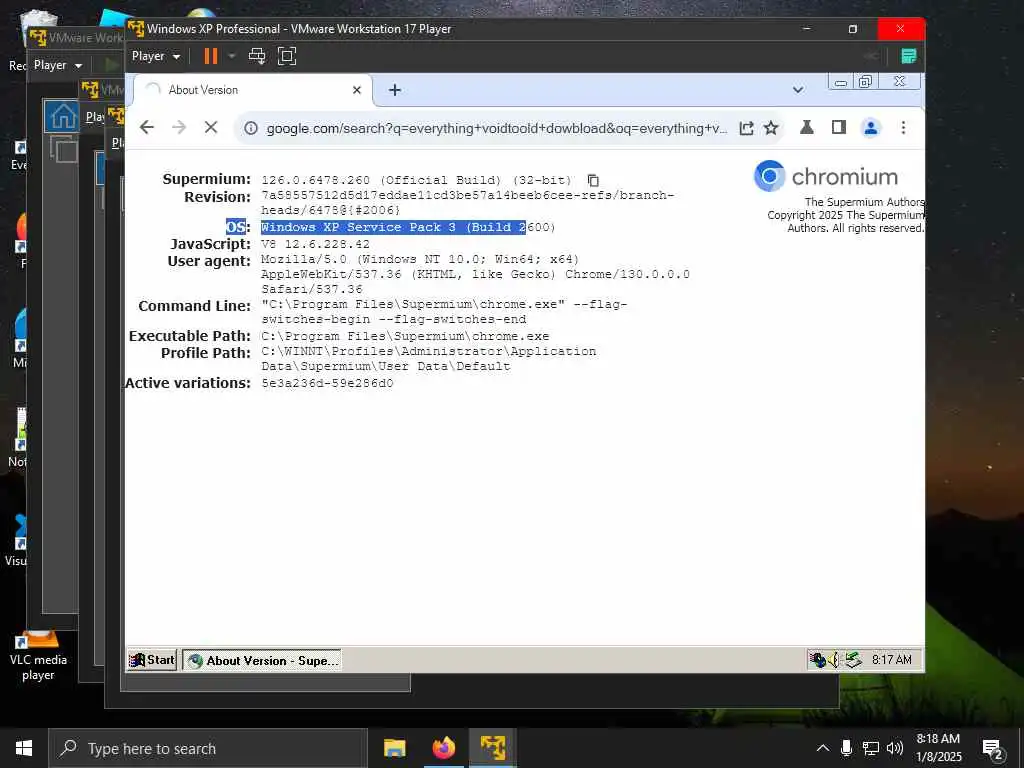Click the Profile Path value text
Screen dimensions: 1024x768
(428, 359)
